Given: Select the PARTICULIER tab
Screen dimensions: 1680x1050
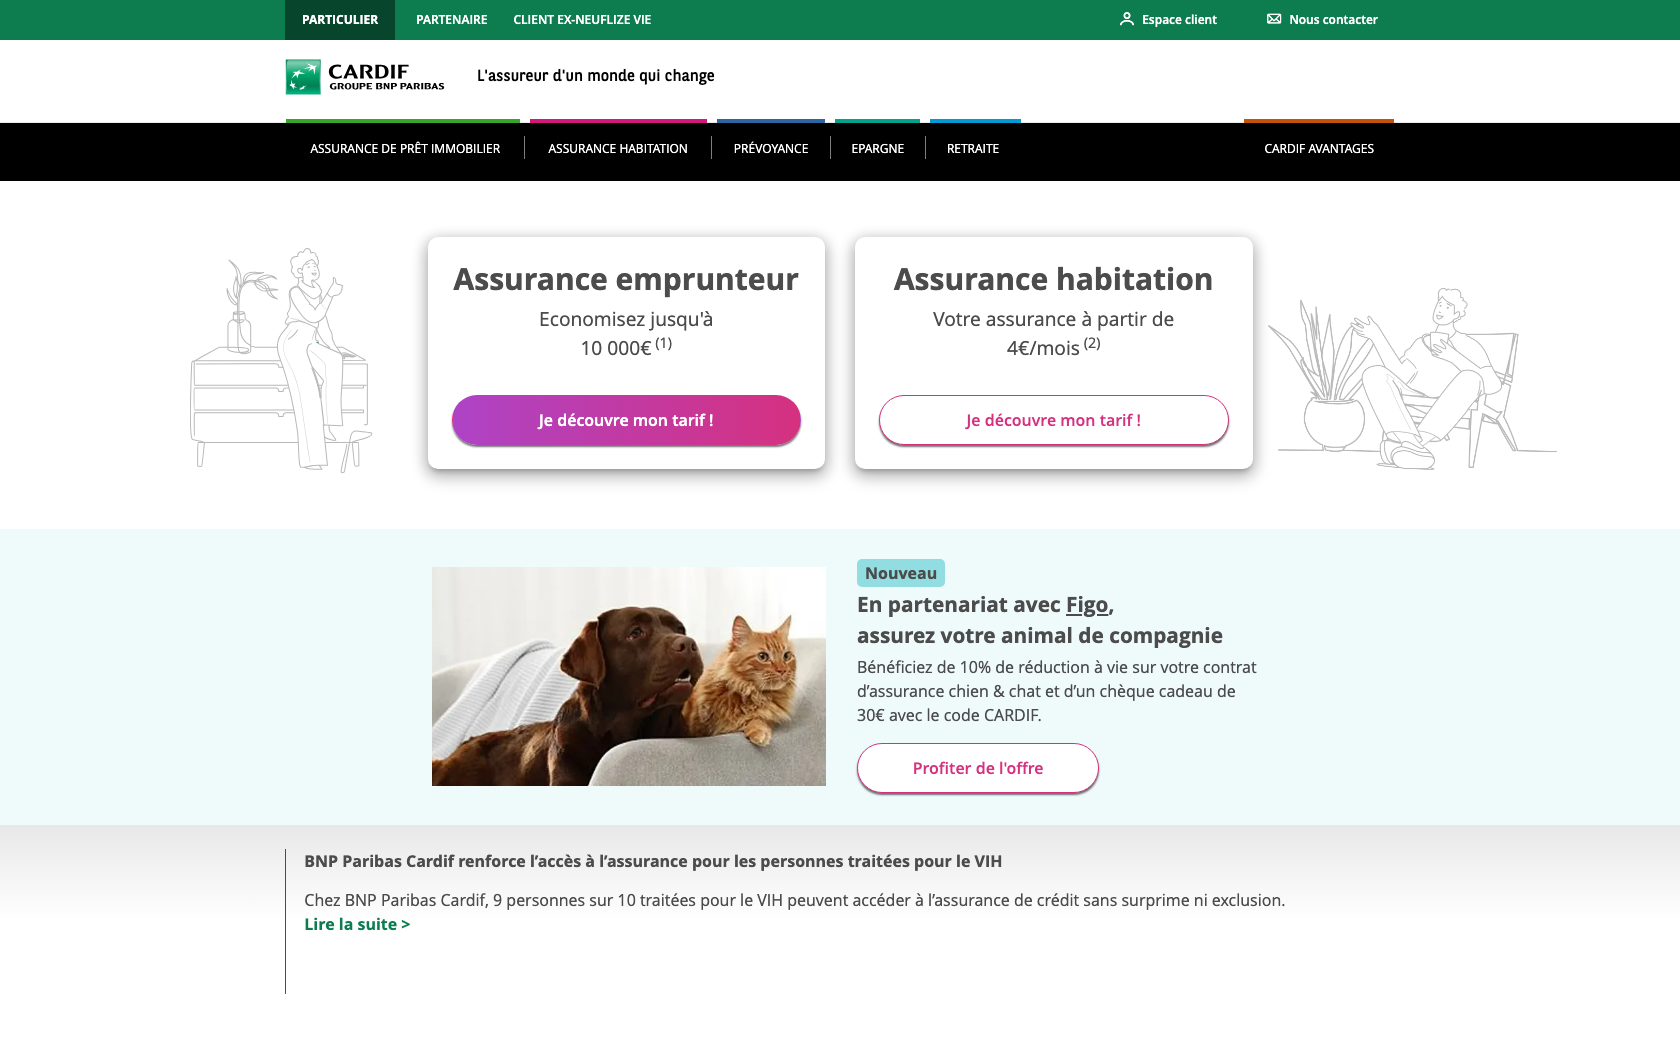Looking at the screenshot, I should pos(340,19).
